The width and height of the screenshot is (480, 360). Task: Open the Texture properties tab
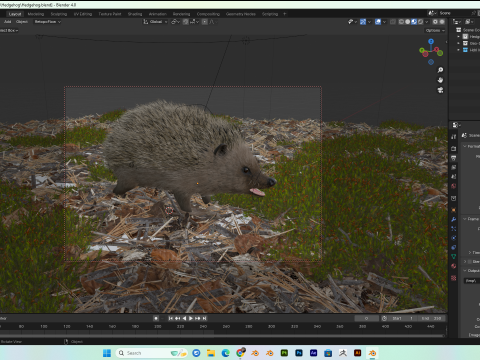point(453,278)
